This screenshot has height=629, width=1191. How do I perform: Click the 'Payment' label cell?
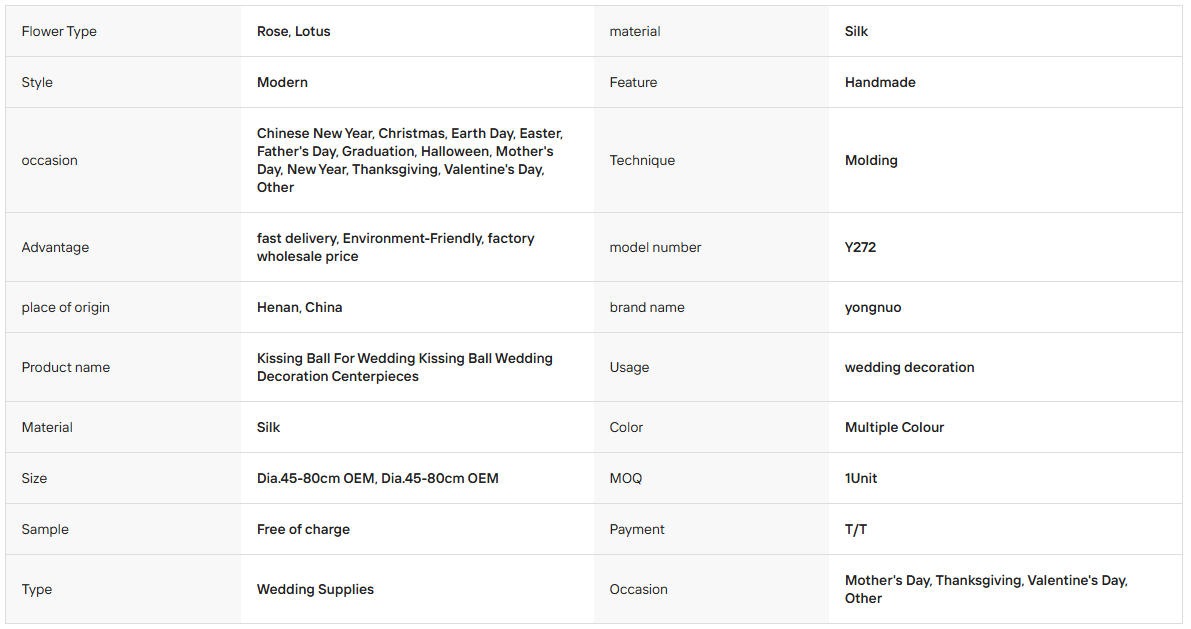click(712, 529)
